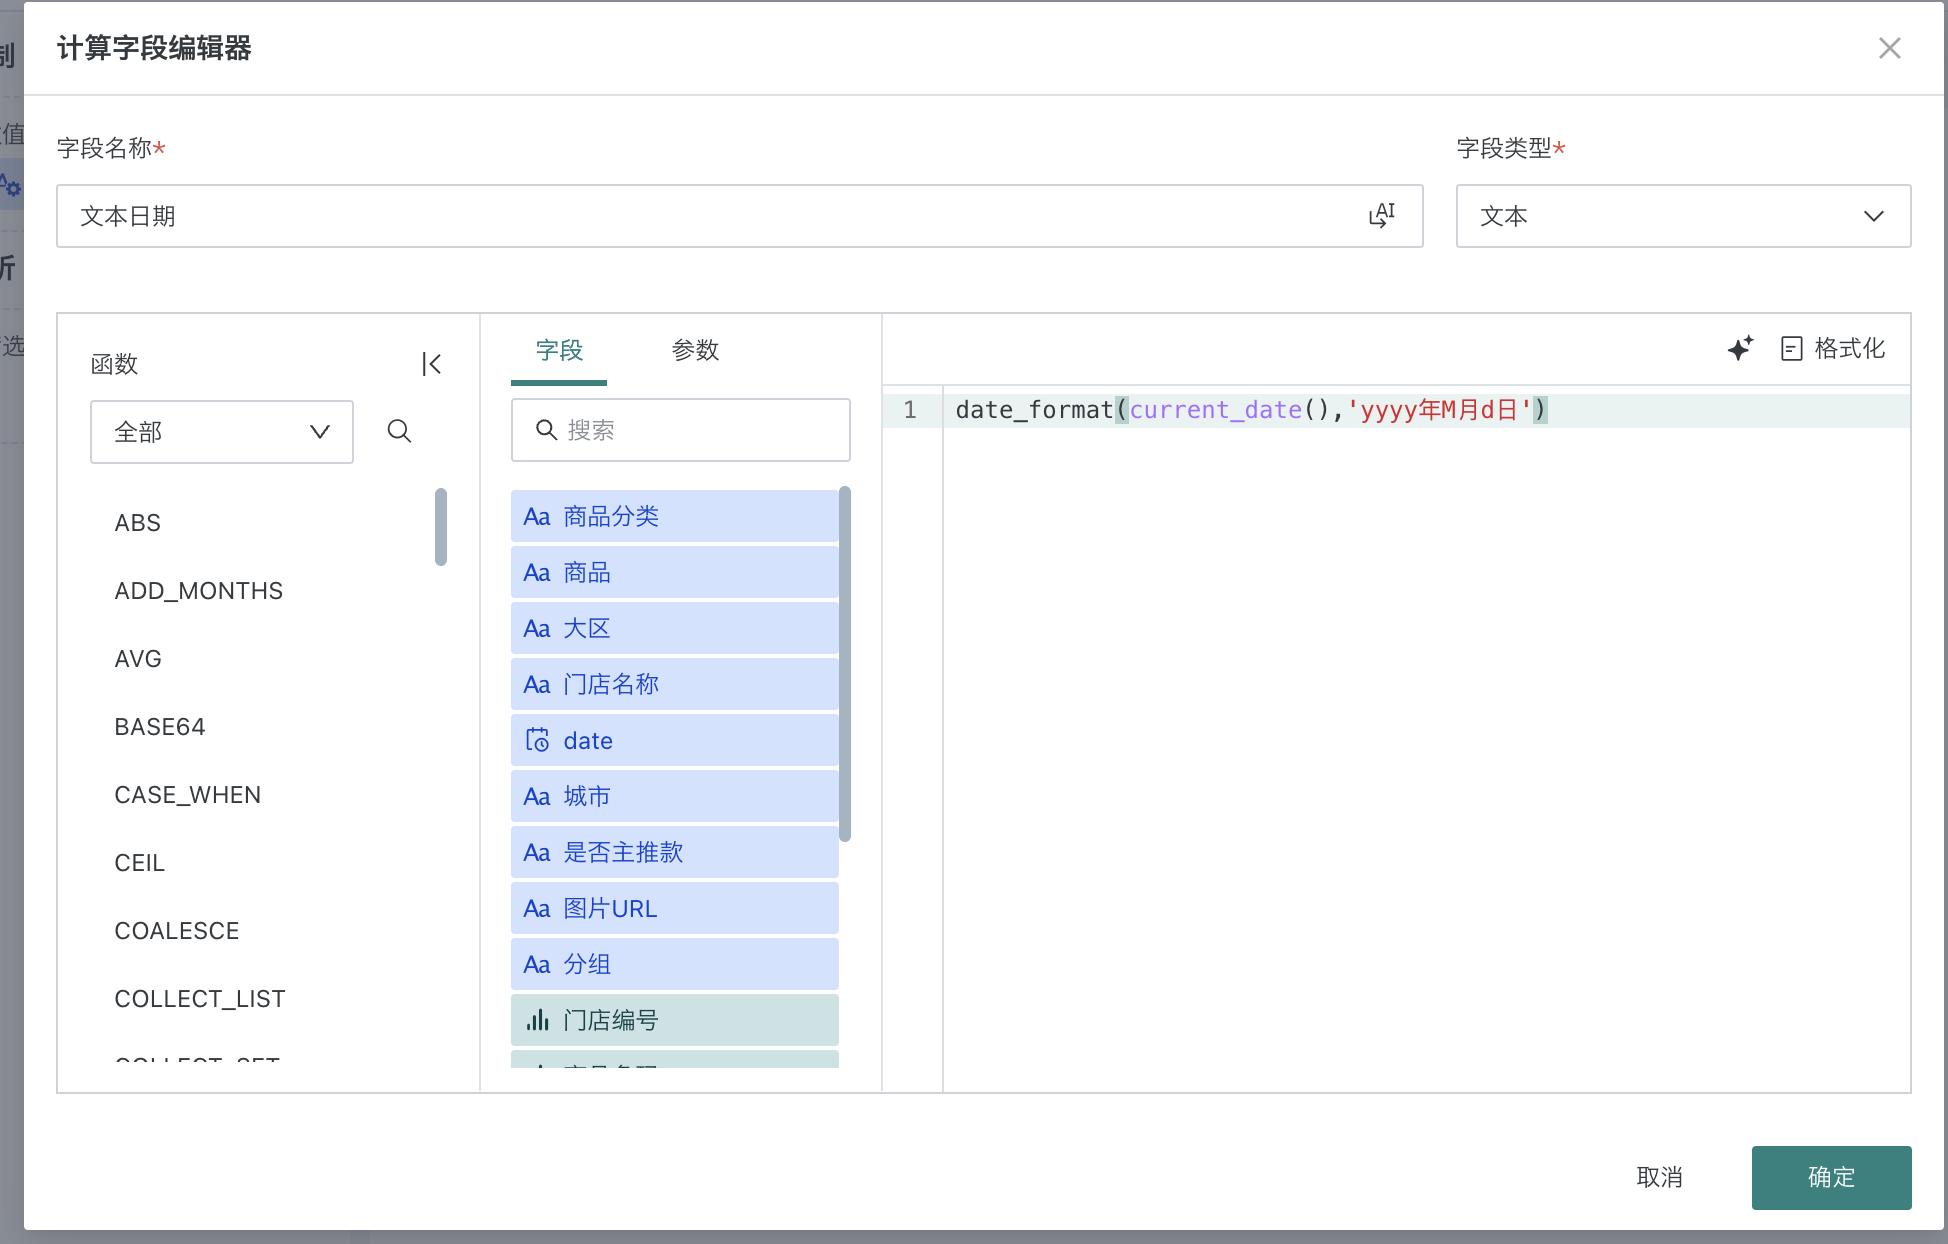The width and height of the screenshot is (1948, 1244).
Task: Click the search magnifier in the function panel
Action: tap(399, 432)
